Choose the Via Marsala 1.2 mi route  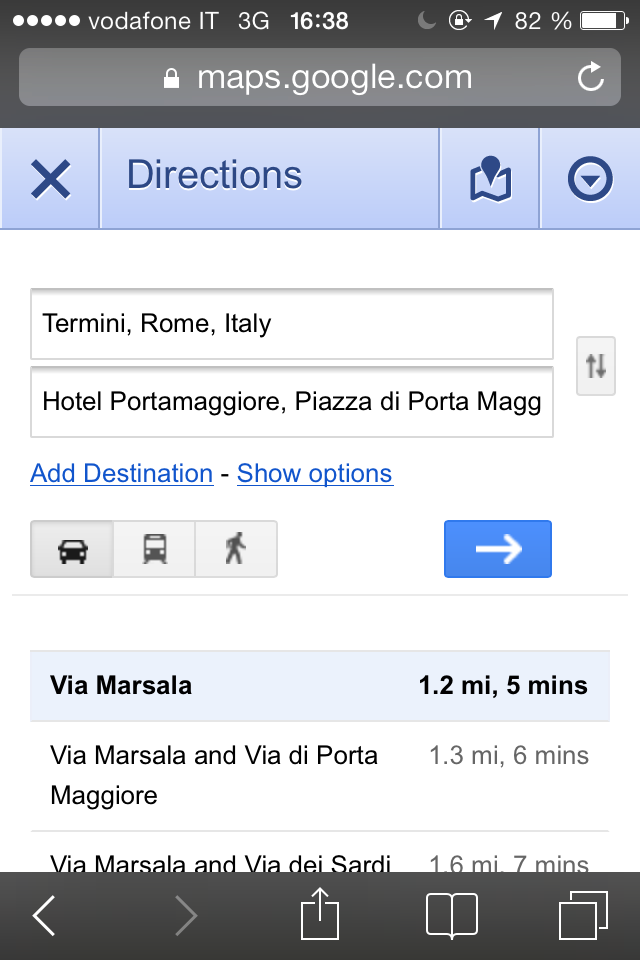pyautogui.click(x=320, y=686)
